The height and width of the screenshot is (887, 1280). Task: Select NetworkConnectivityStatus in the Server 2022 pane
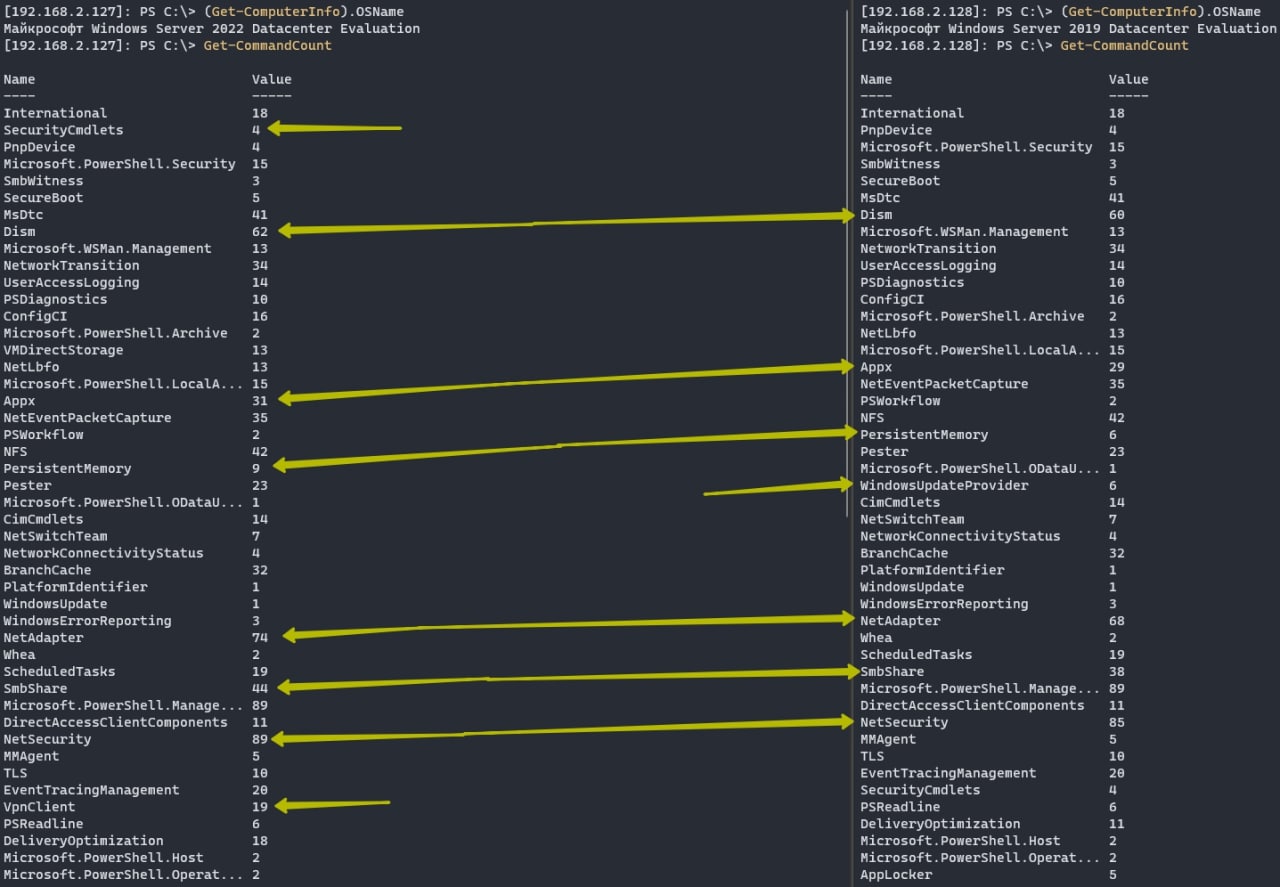104,554
